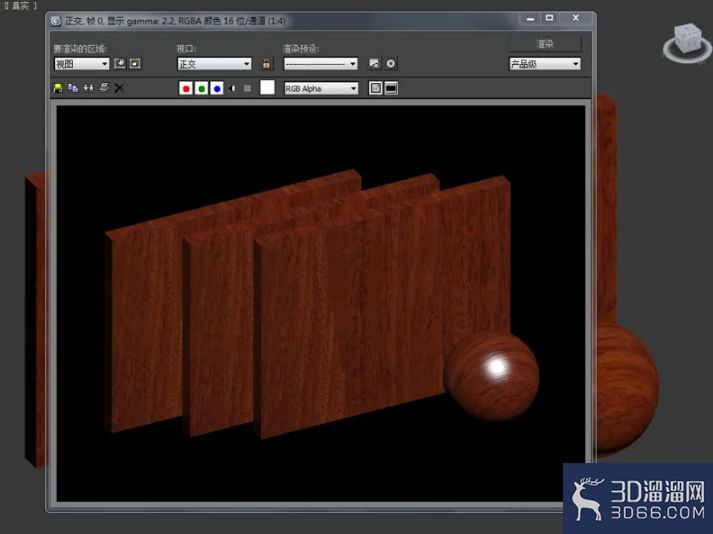Image resolution: width=713 pixels, height=534 pixels.
Task: Click the auto region selected icon
Action: [x=136, y=64]
